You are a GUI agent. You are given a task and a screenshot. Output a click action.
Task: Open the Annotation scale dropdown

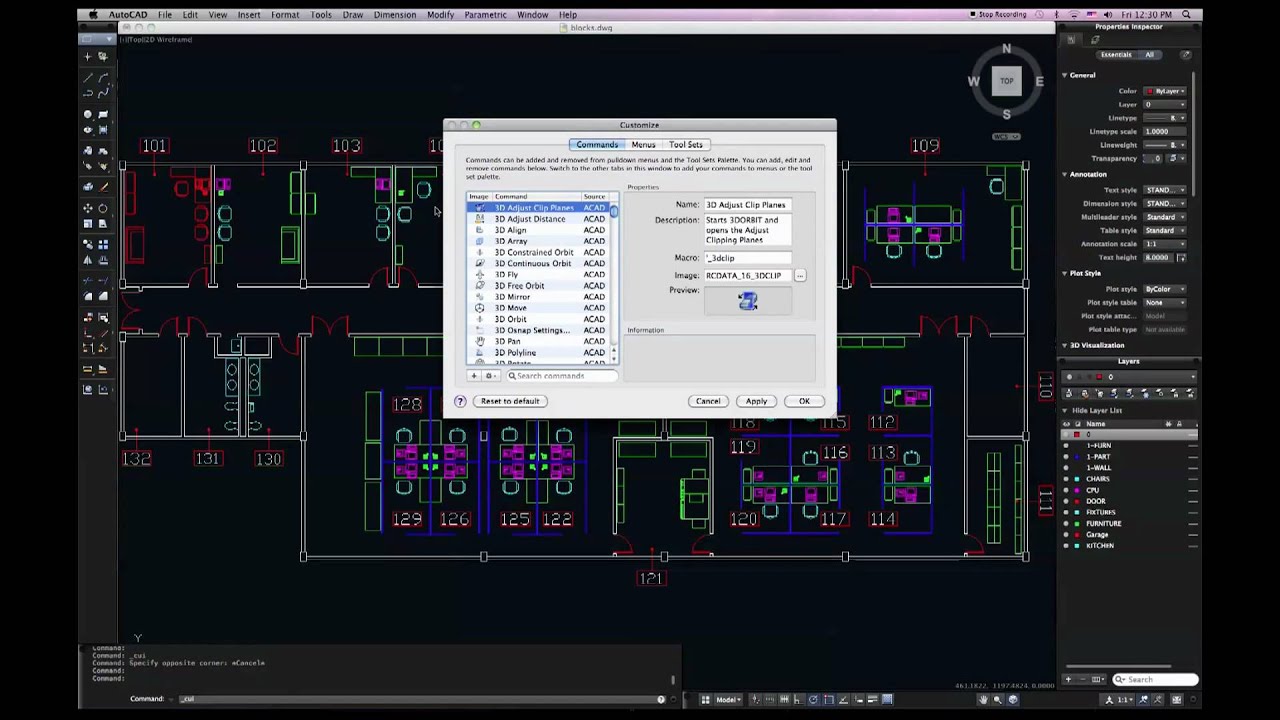[1166, 244]
